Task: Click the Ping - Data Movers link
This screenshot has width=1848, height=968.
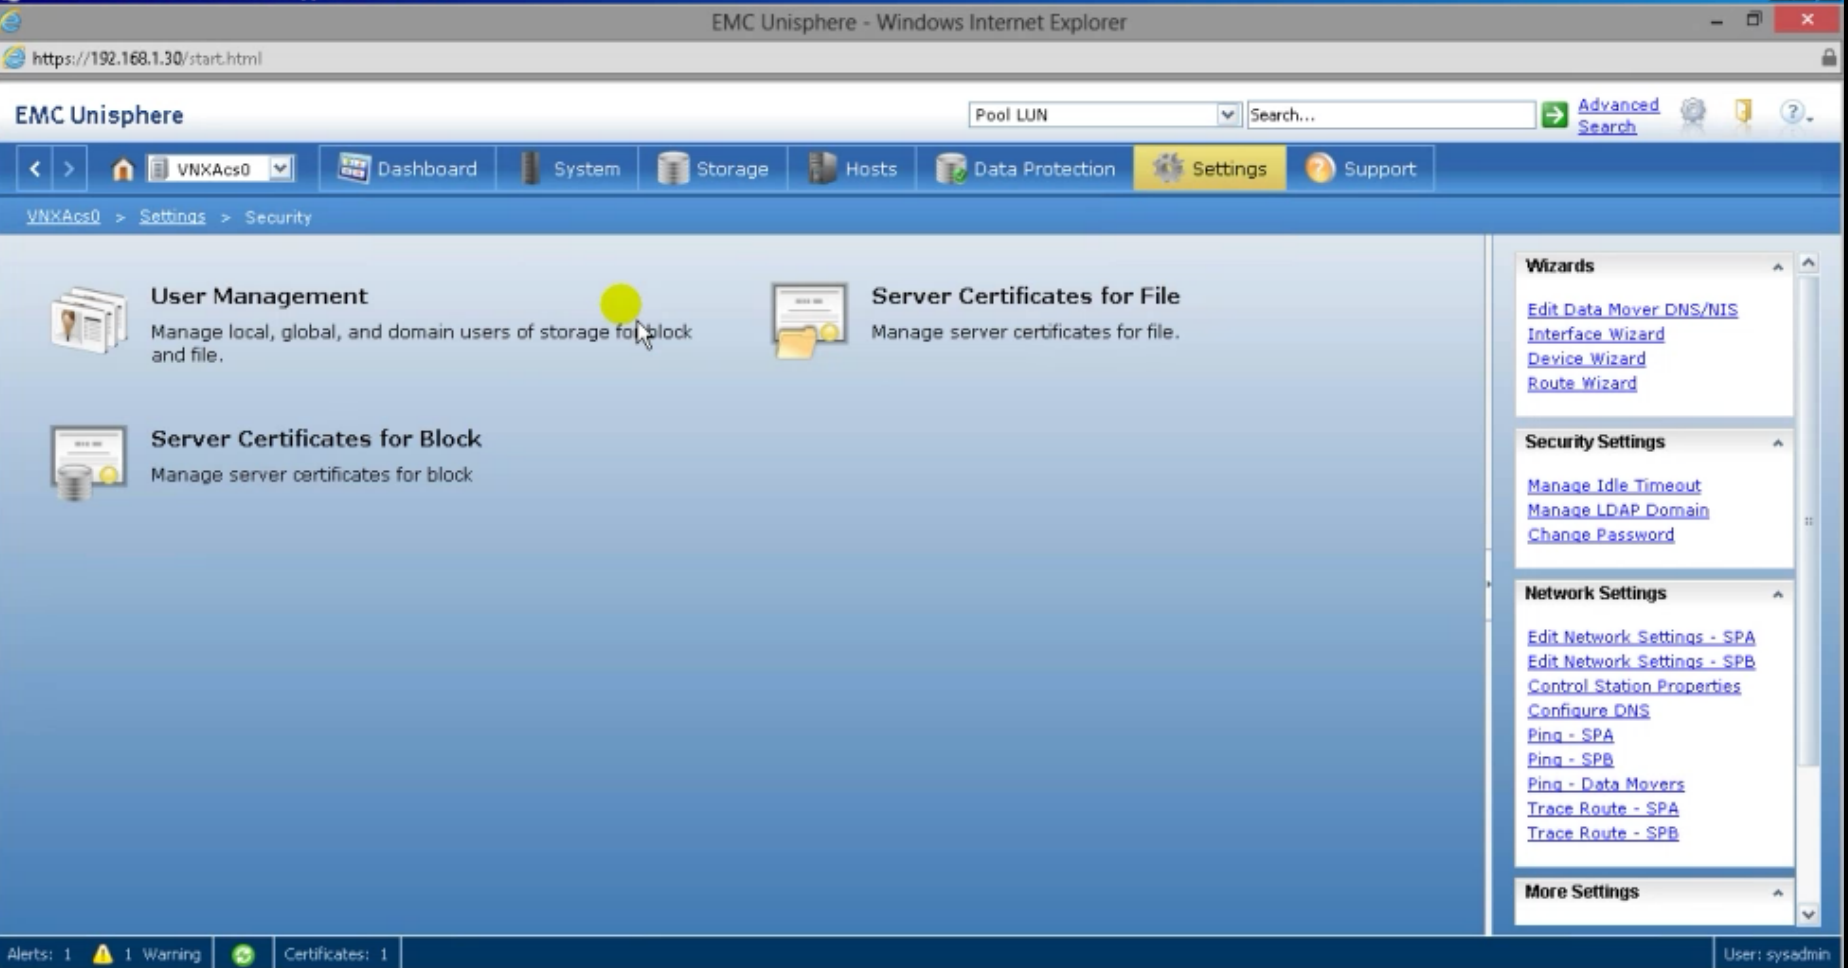Action: click(1606, 784)
